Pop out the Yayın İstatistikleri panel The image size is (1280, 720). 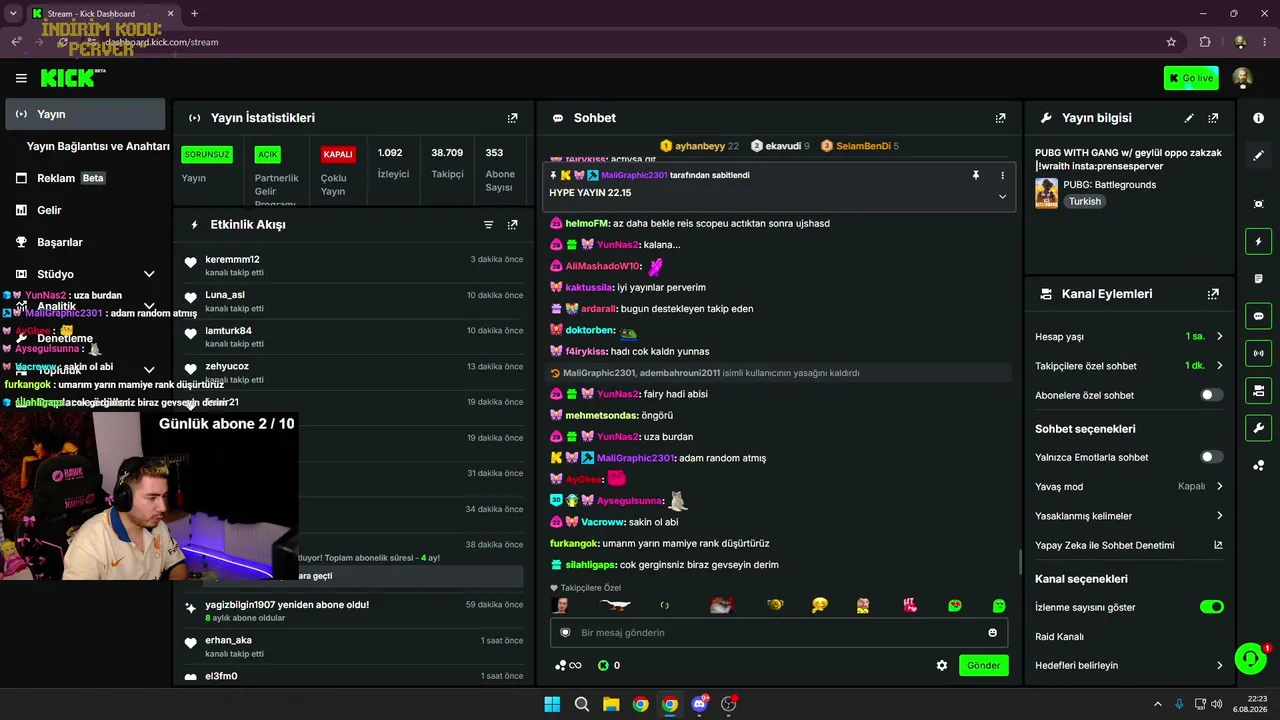513,118
